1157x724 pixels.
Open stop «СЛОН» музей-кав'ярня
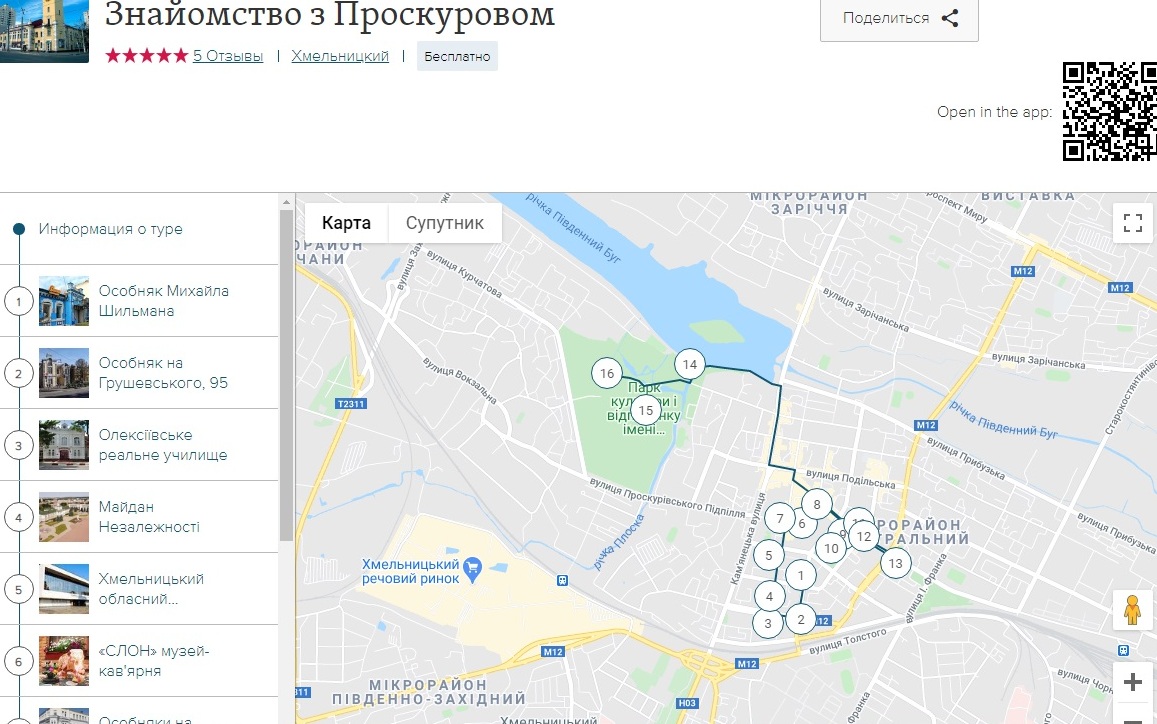(x=139, y=661)
